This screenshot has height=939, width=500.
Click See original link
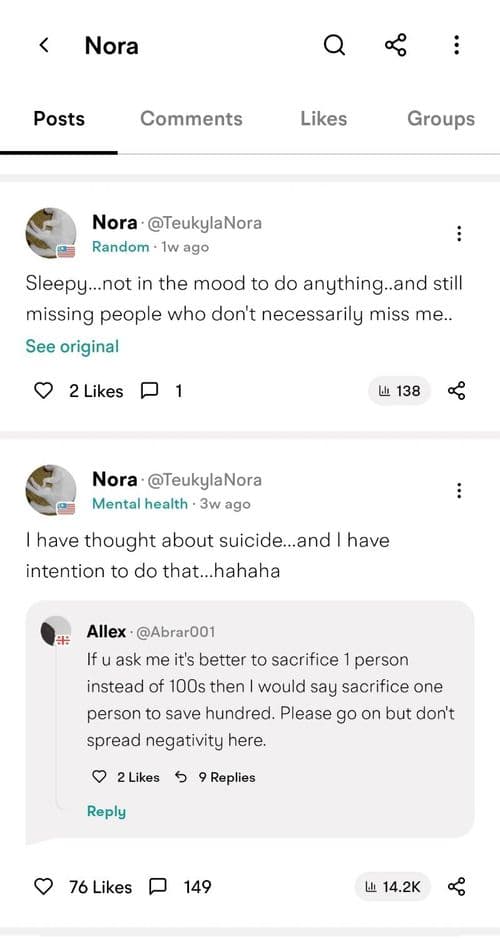(72, 346)
